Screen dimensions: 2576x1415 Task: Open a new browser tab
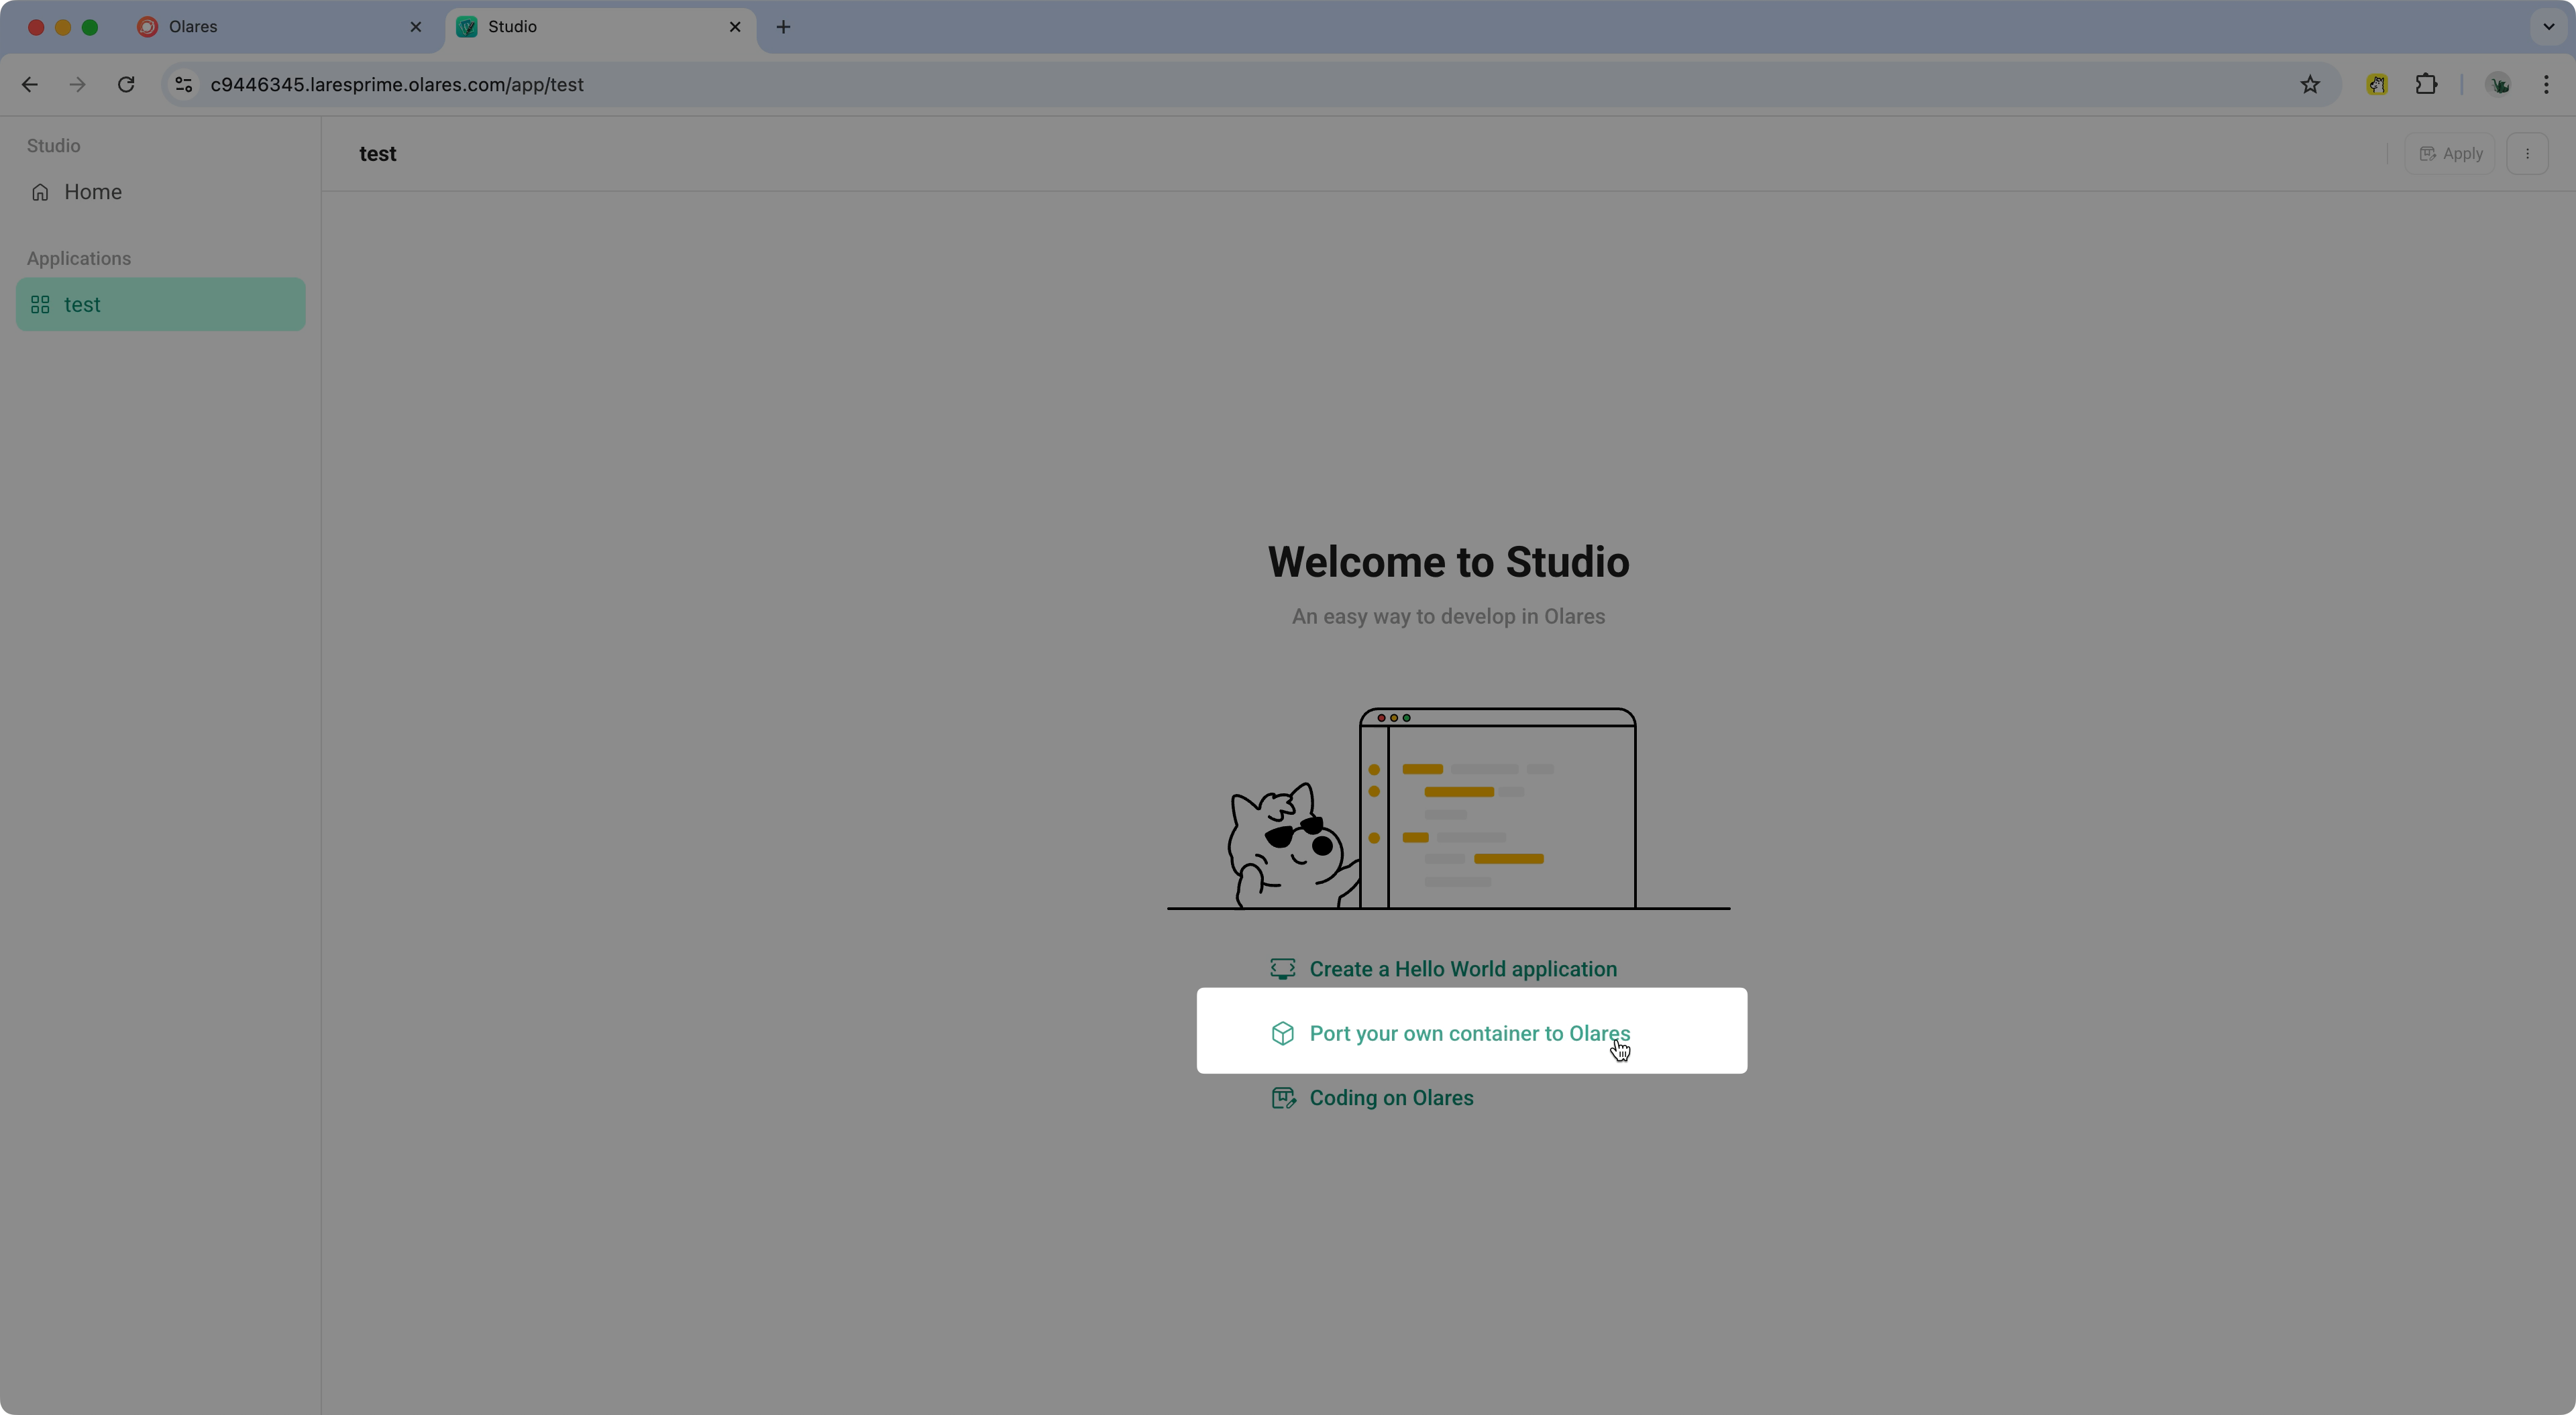(783, 27)
